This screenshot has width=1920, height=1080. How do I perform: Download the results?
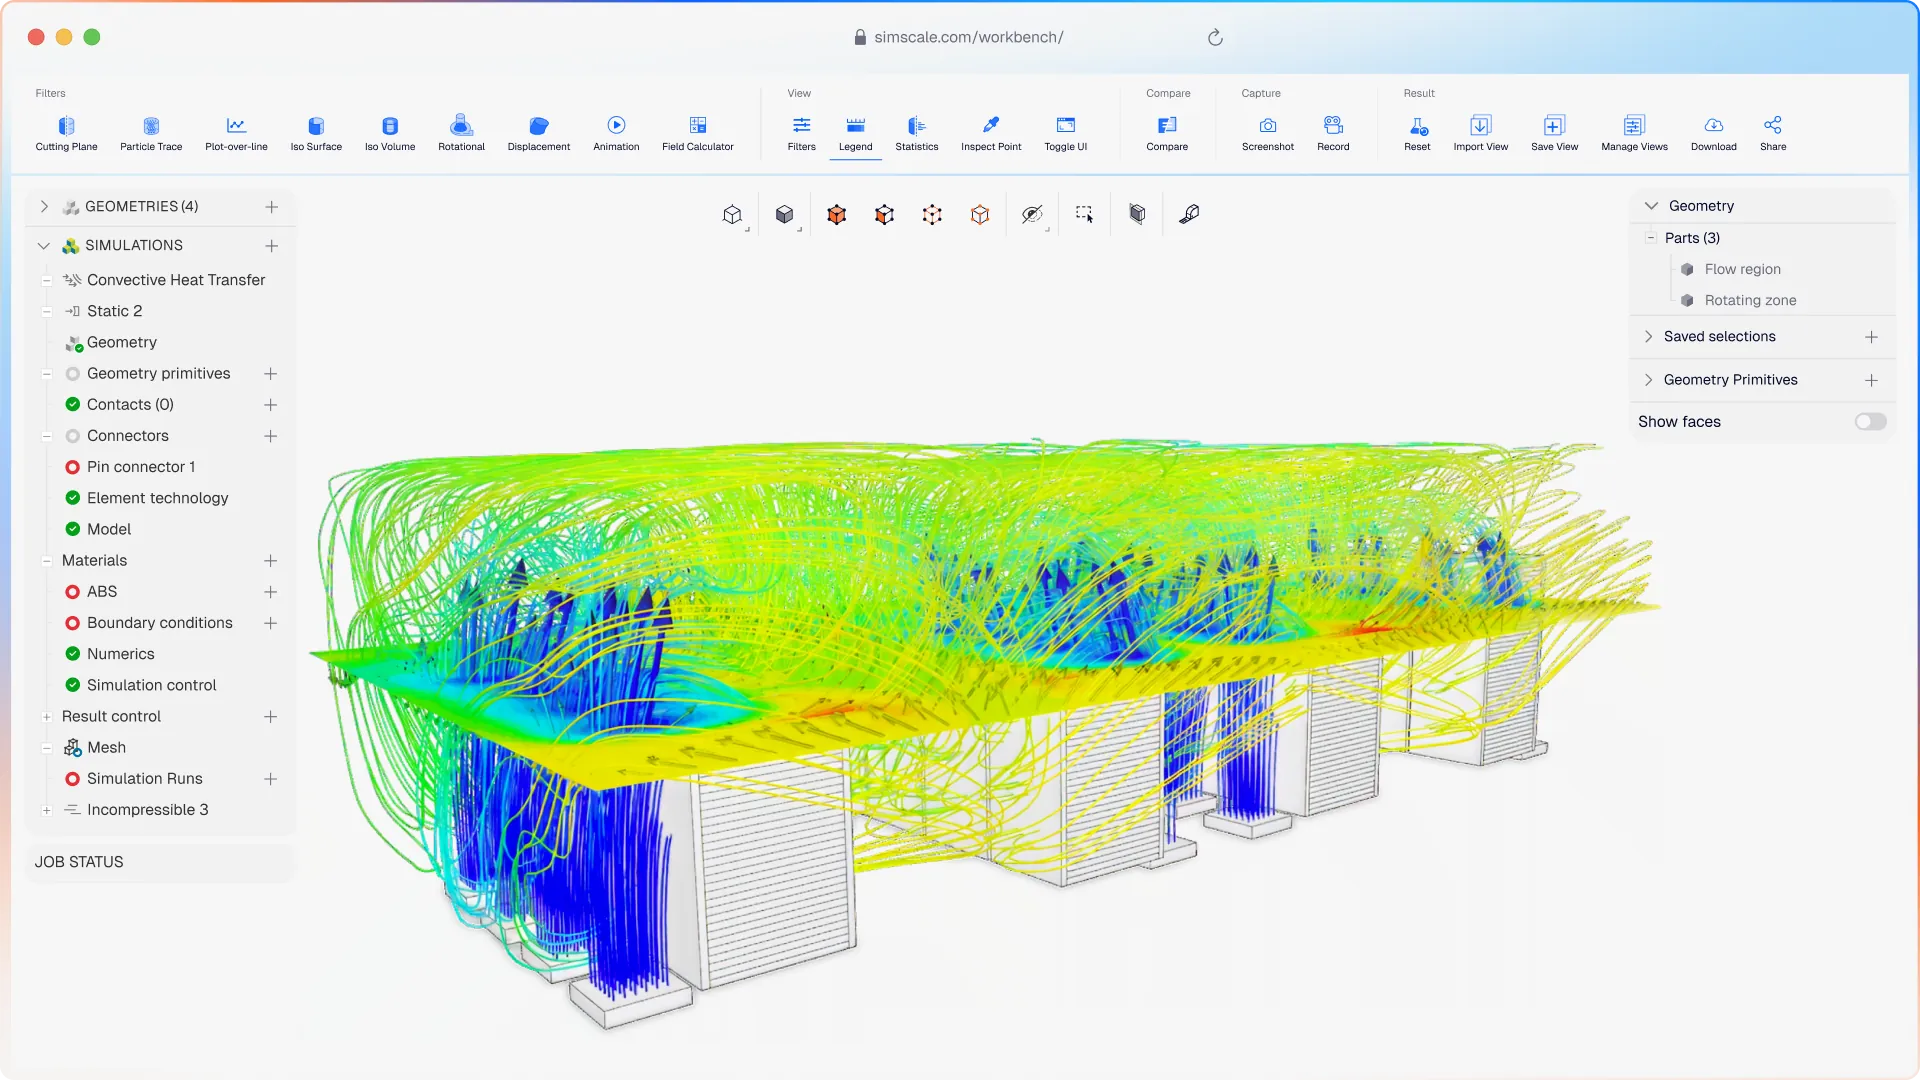pos(1713,133)
